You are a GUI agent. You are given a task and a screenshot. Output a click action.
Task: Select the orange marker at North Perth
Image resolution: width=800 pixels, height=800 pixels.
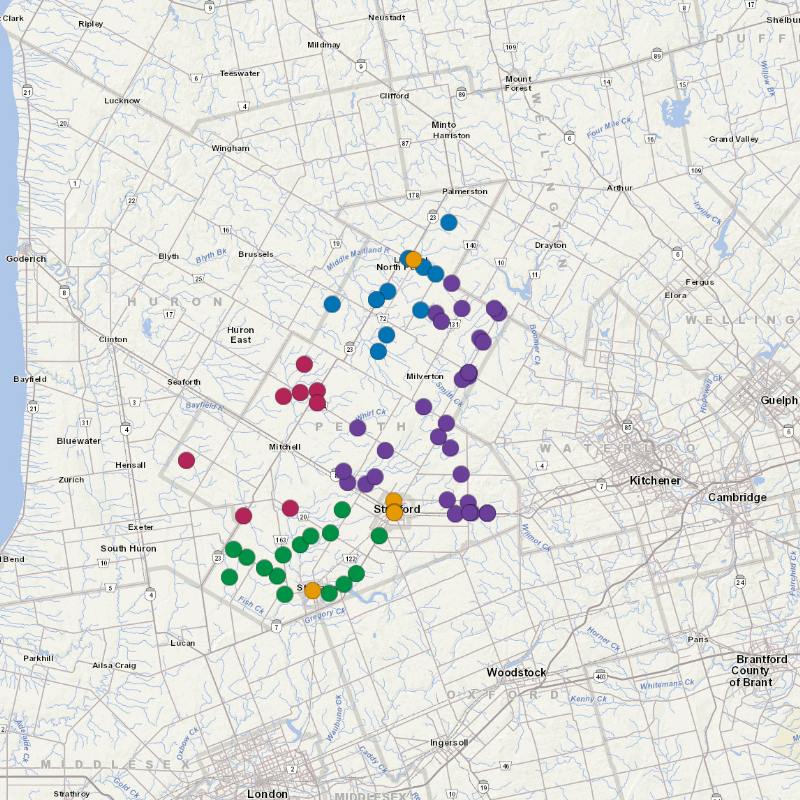click(x=413, y=259)
